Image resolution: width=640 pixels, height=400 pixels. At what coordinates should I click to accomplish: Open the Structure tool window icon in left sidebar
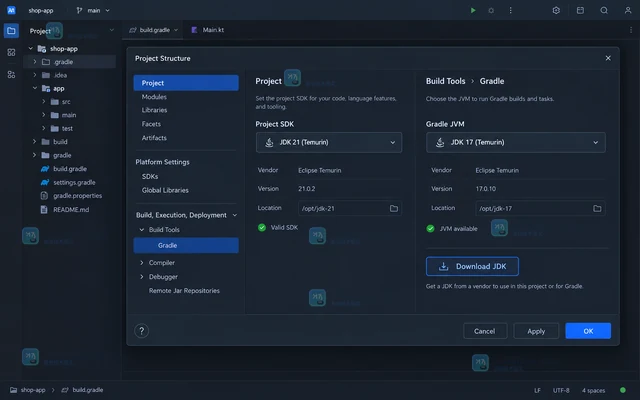[11, 52]
